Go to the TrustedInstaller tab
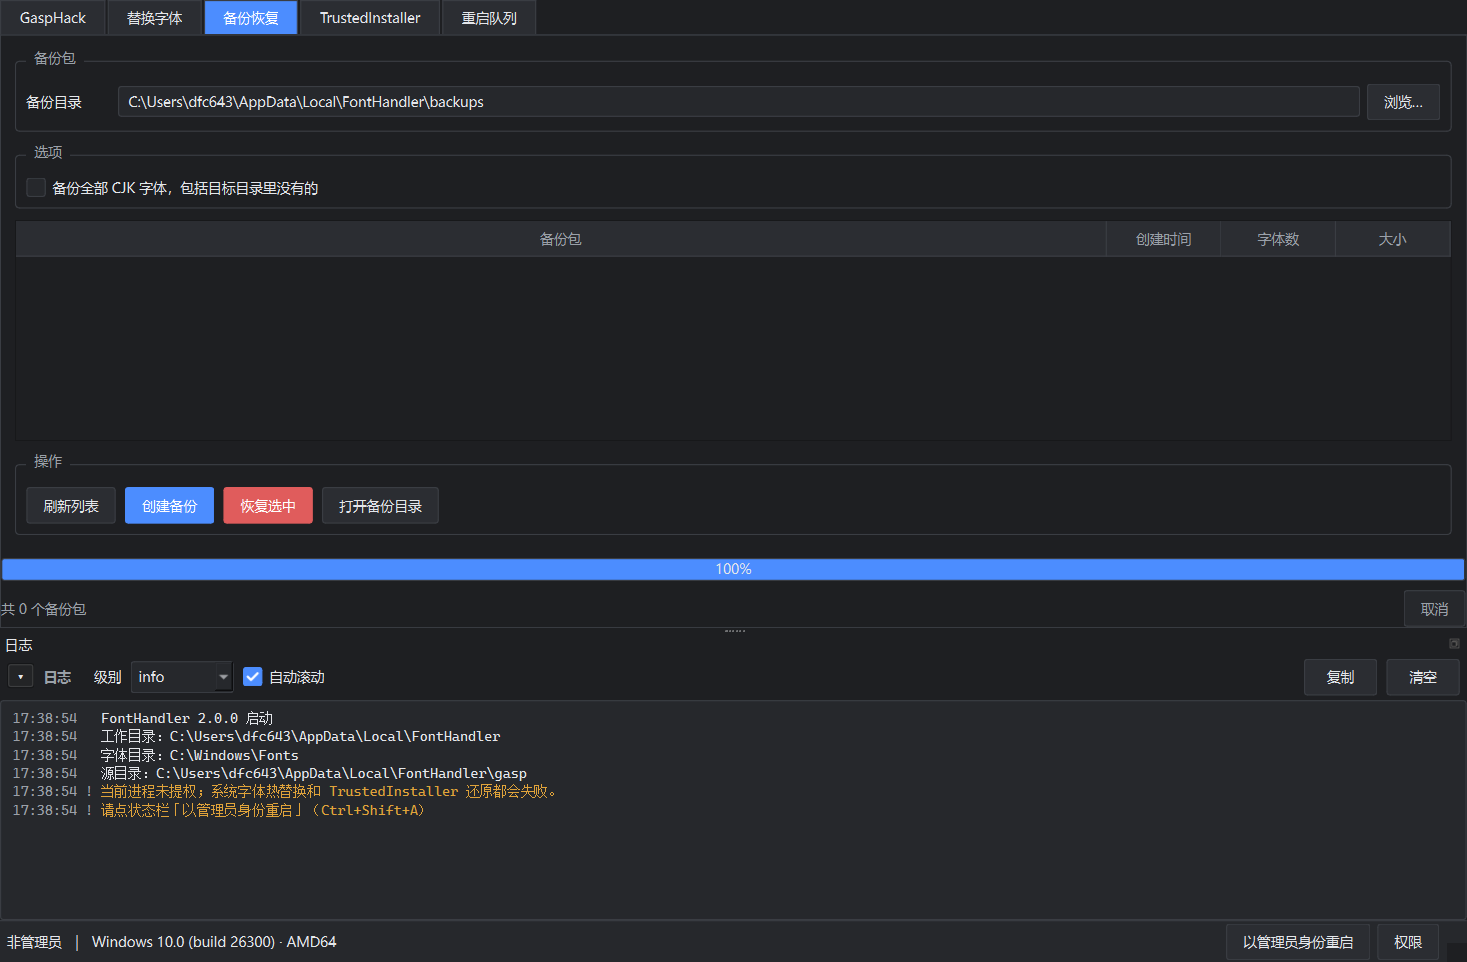Viewport: 1467px width, 962px height. 370,18
